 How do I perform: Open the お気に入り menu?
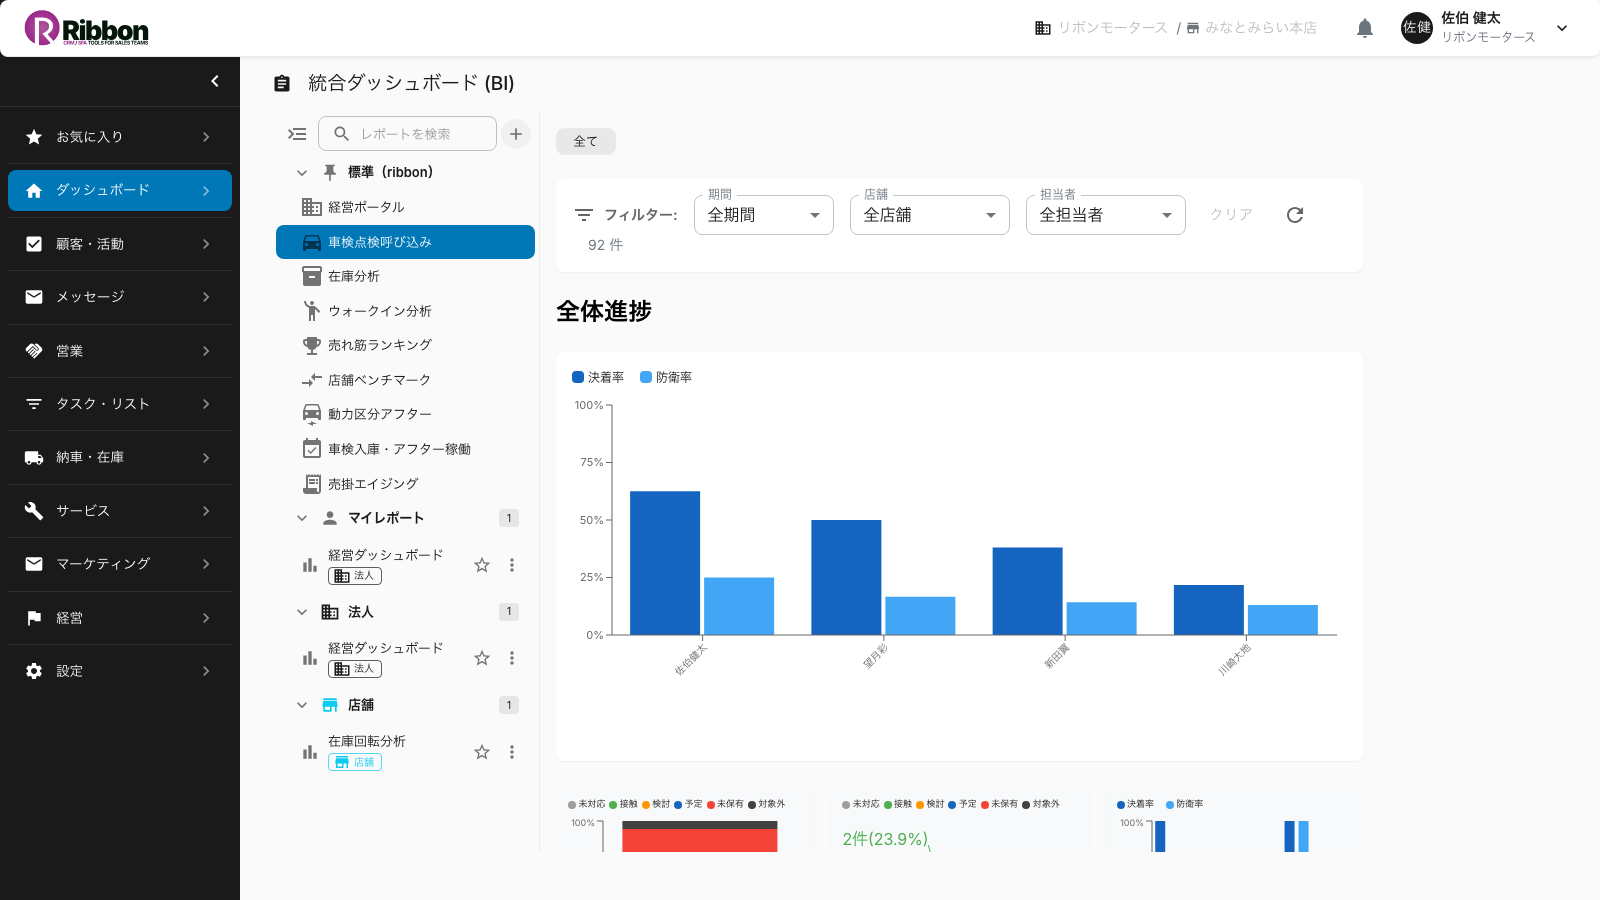coord(120,137)
